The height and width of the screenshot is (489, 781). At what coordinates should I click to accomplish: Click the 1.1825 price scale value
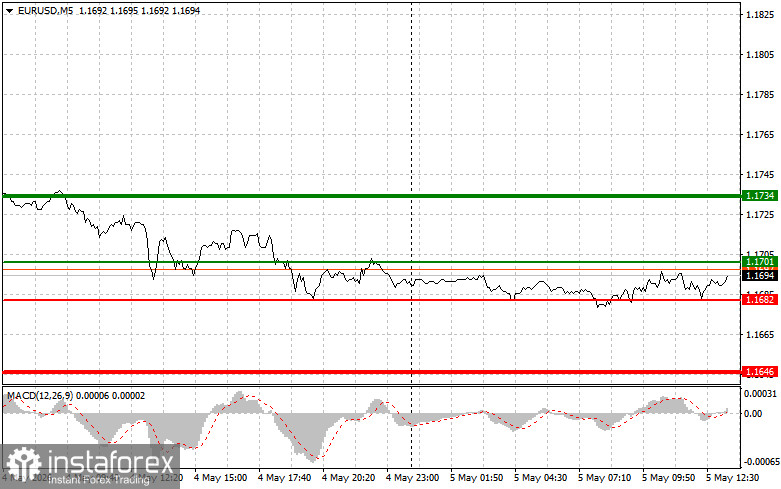pyautogui.click(x=760, y=15)
